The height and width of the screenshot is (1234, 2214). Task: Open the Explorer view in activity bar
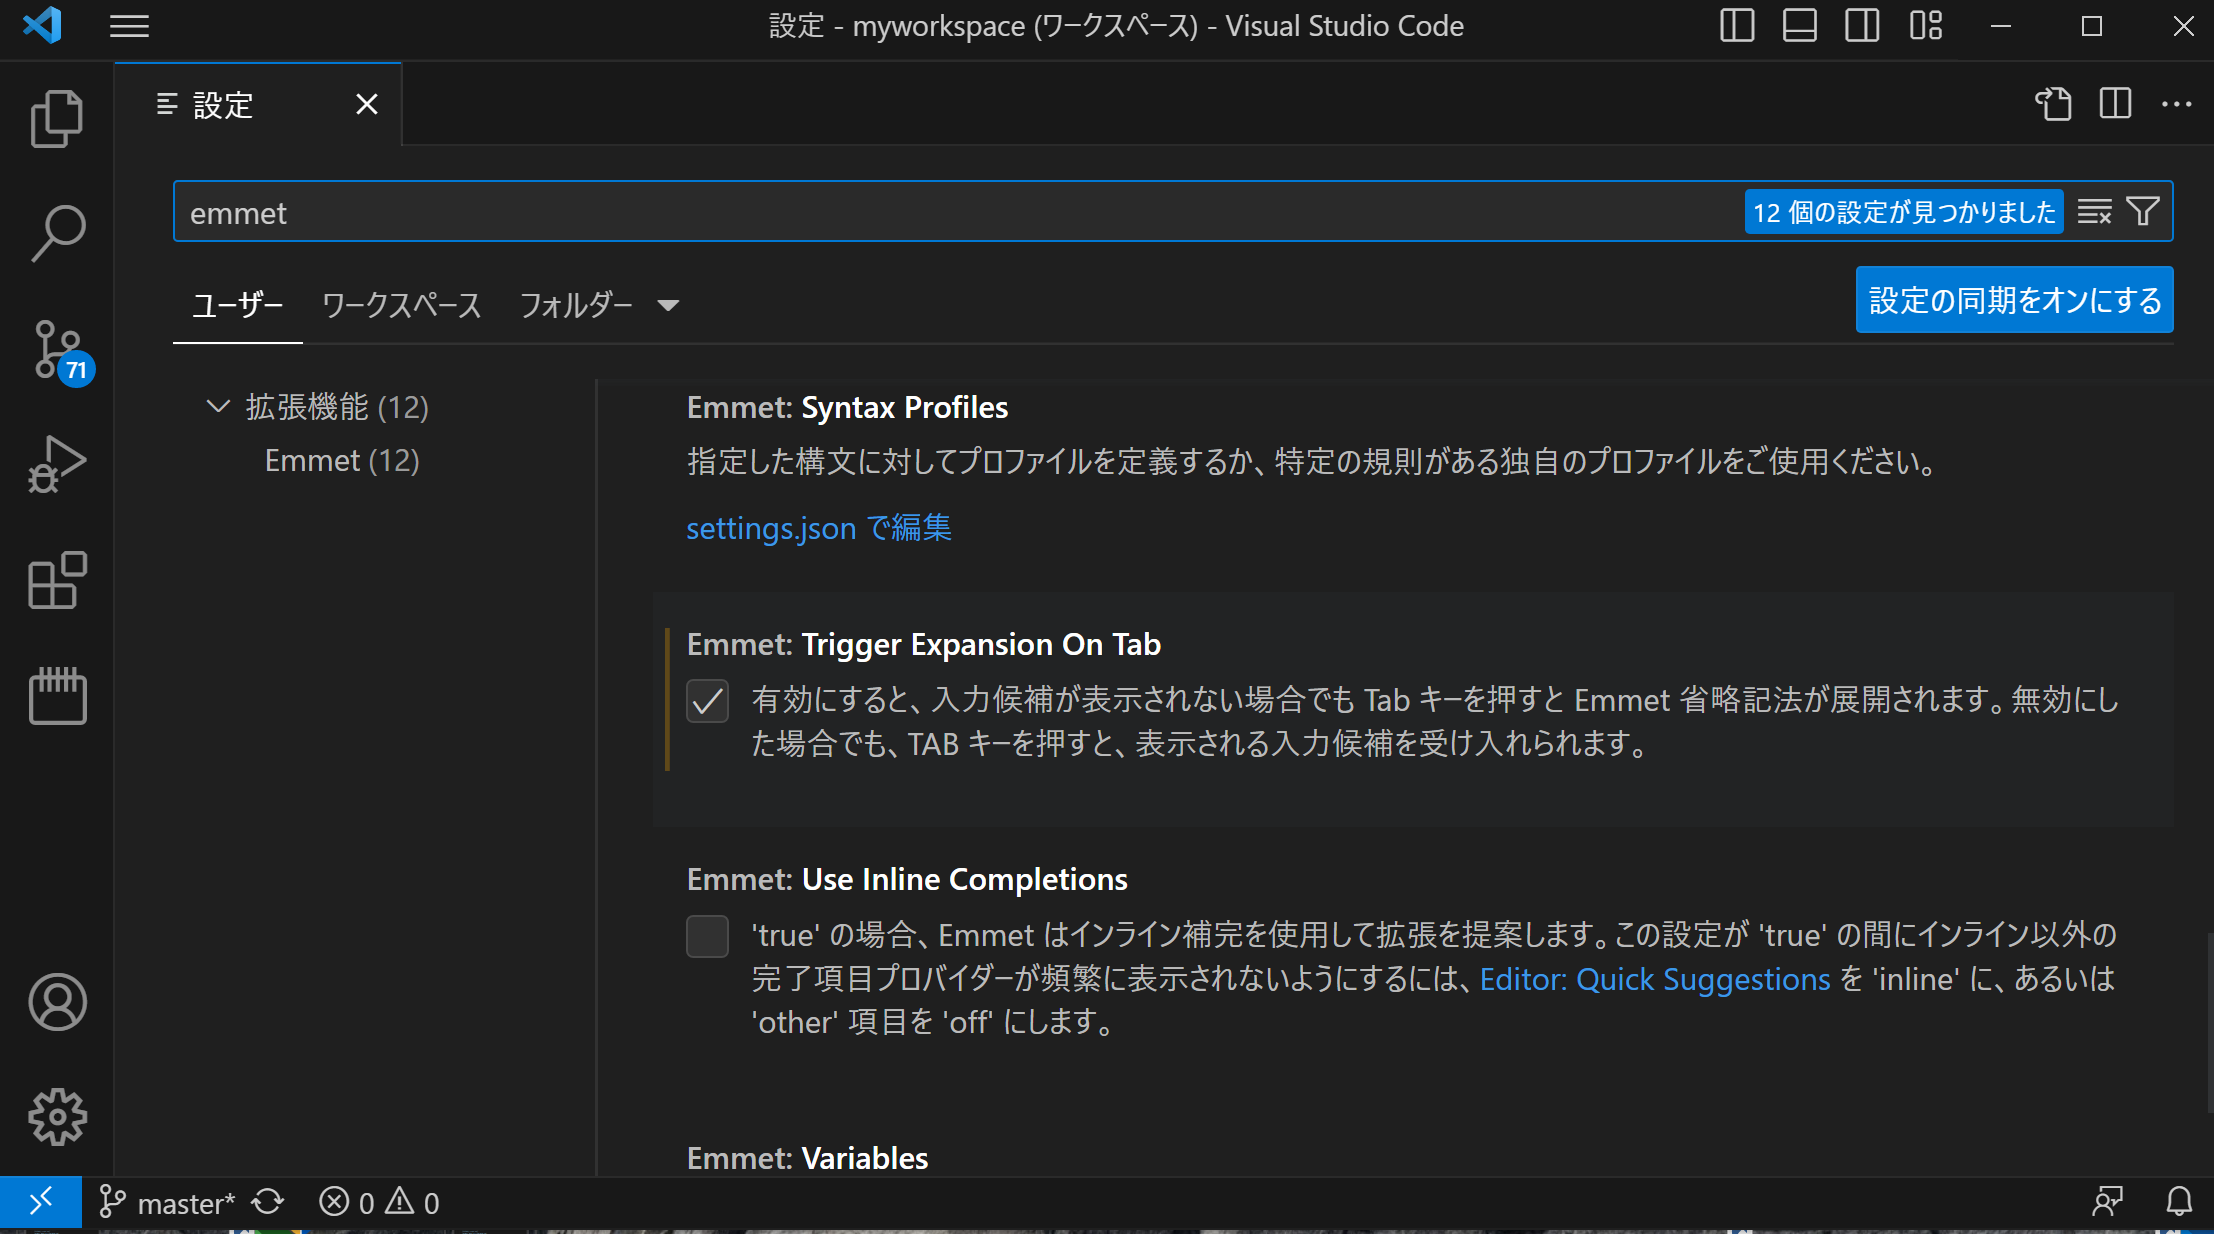pyautogui.click(x=57, y=119)
